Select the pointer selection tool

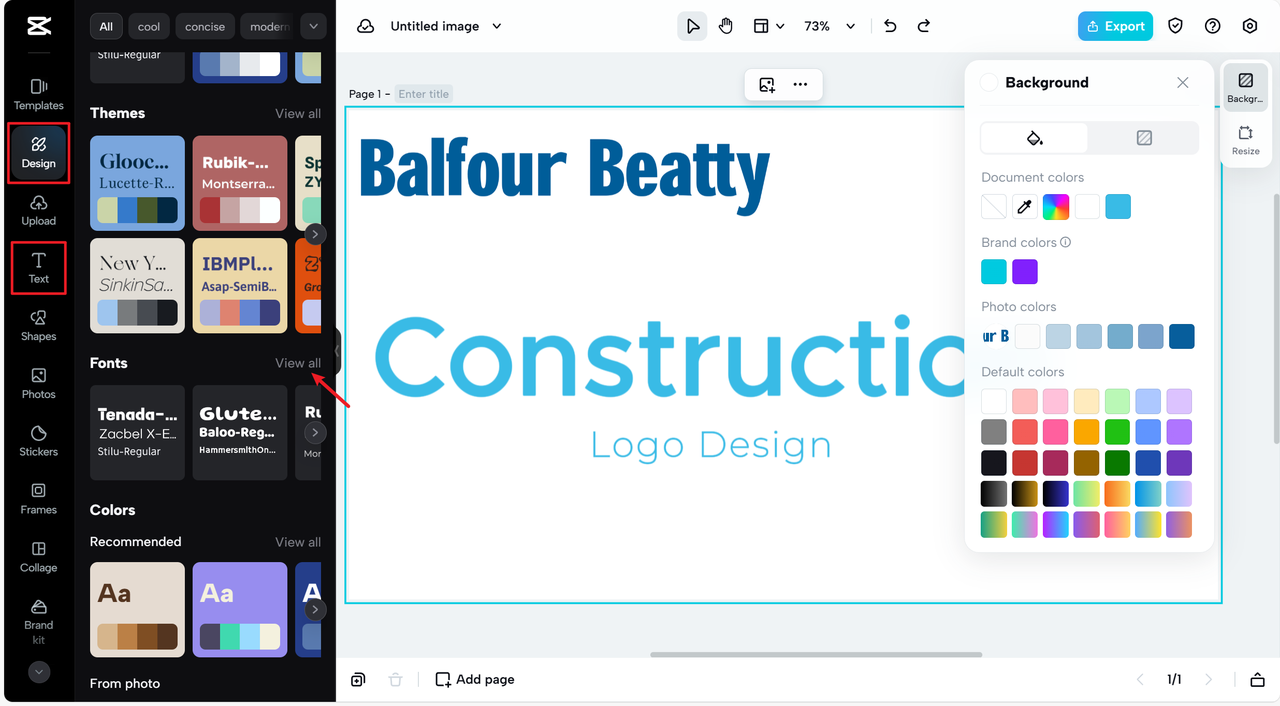coord(692,26)
